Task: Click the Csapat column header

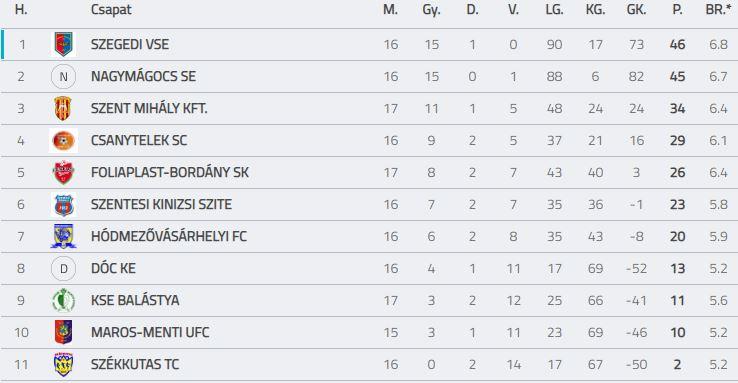Action: click(111, 10)
